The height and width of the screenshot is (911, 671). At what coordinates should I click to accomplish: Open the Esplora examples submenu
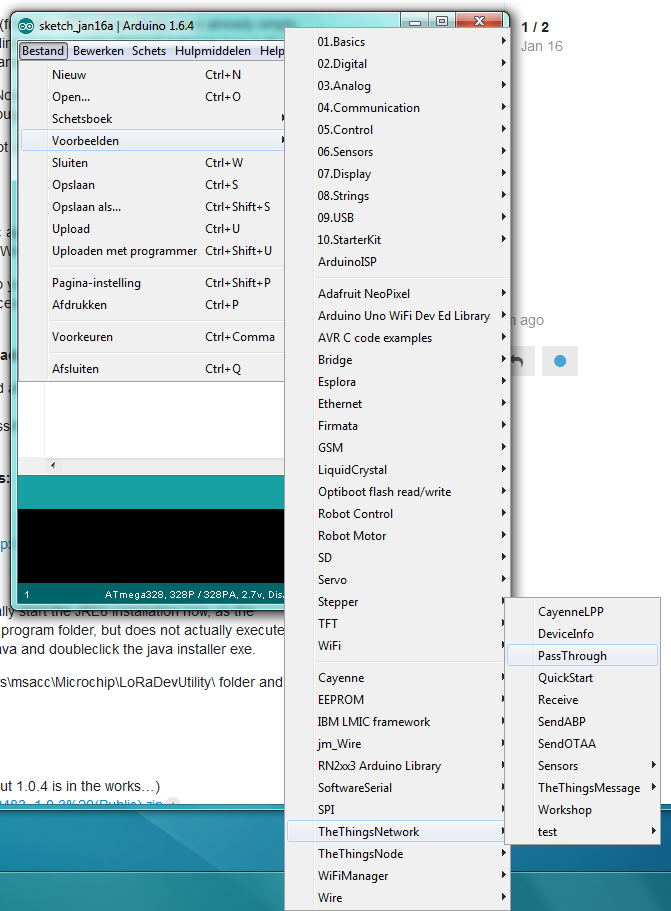coord(398,382)
